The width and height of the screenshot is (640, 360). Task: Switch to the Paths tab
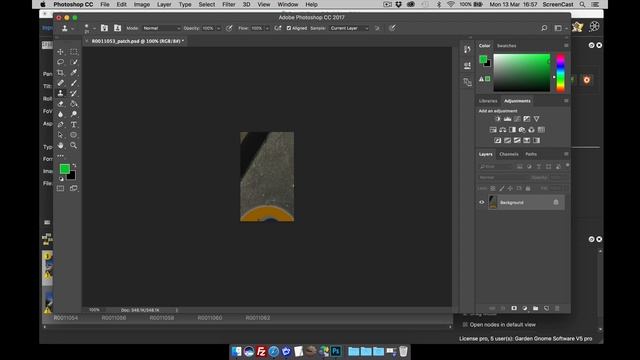tap(531, 154)
